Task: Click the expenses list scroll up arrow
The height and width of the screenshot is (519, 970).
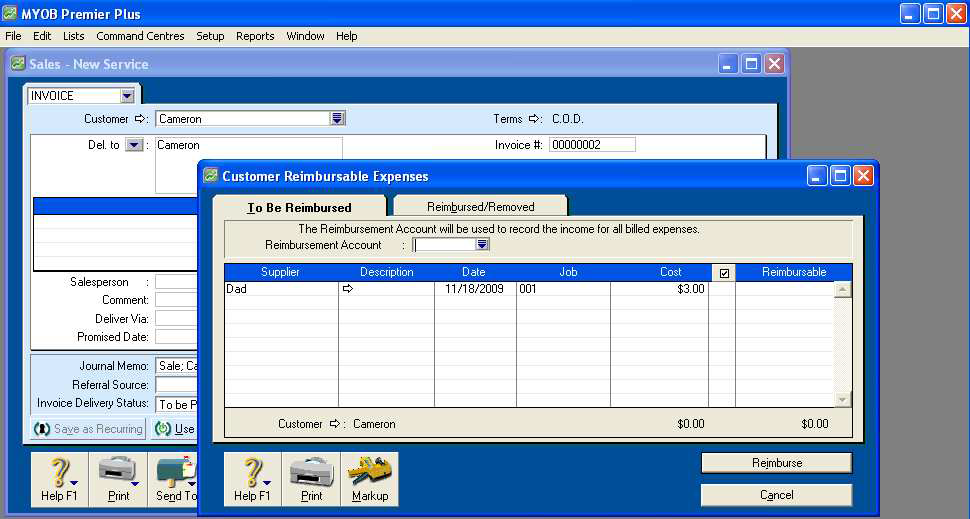Action: [843, 290]
